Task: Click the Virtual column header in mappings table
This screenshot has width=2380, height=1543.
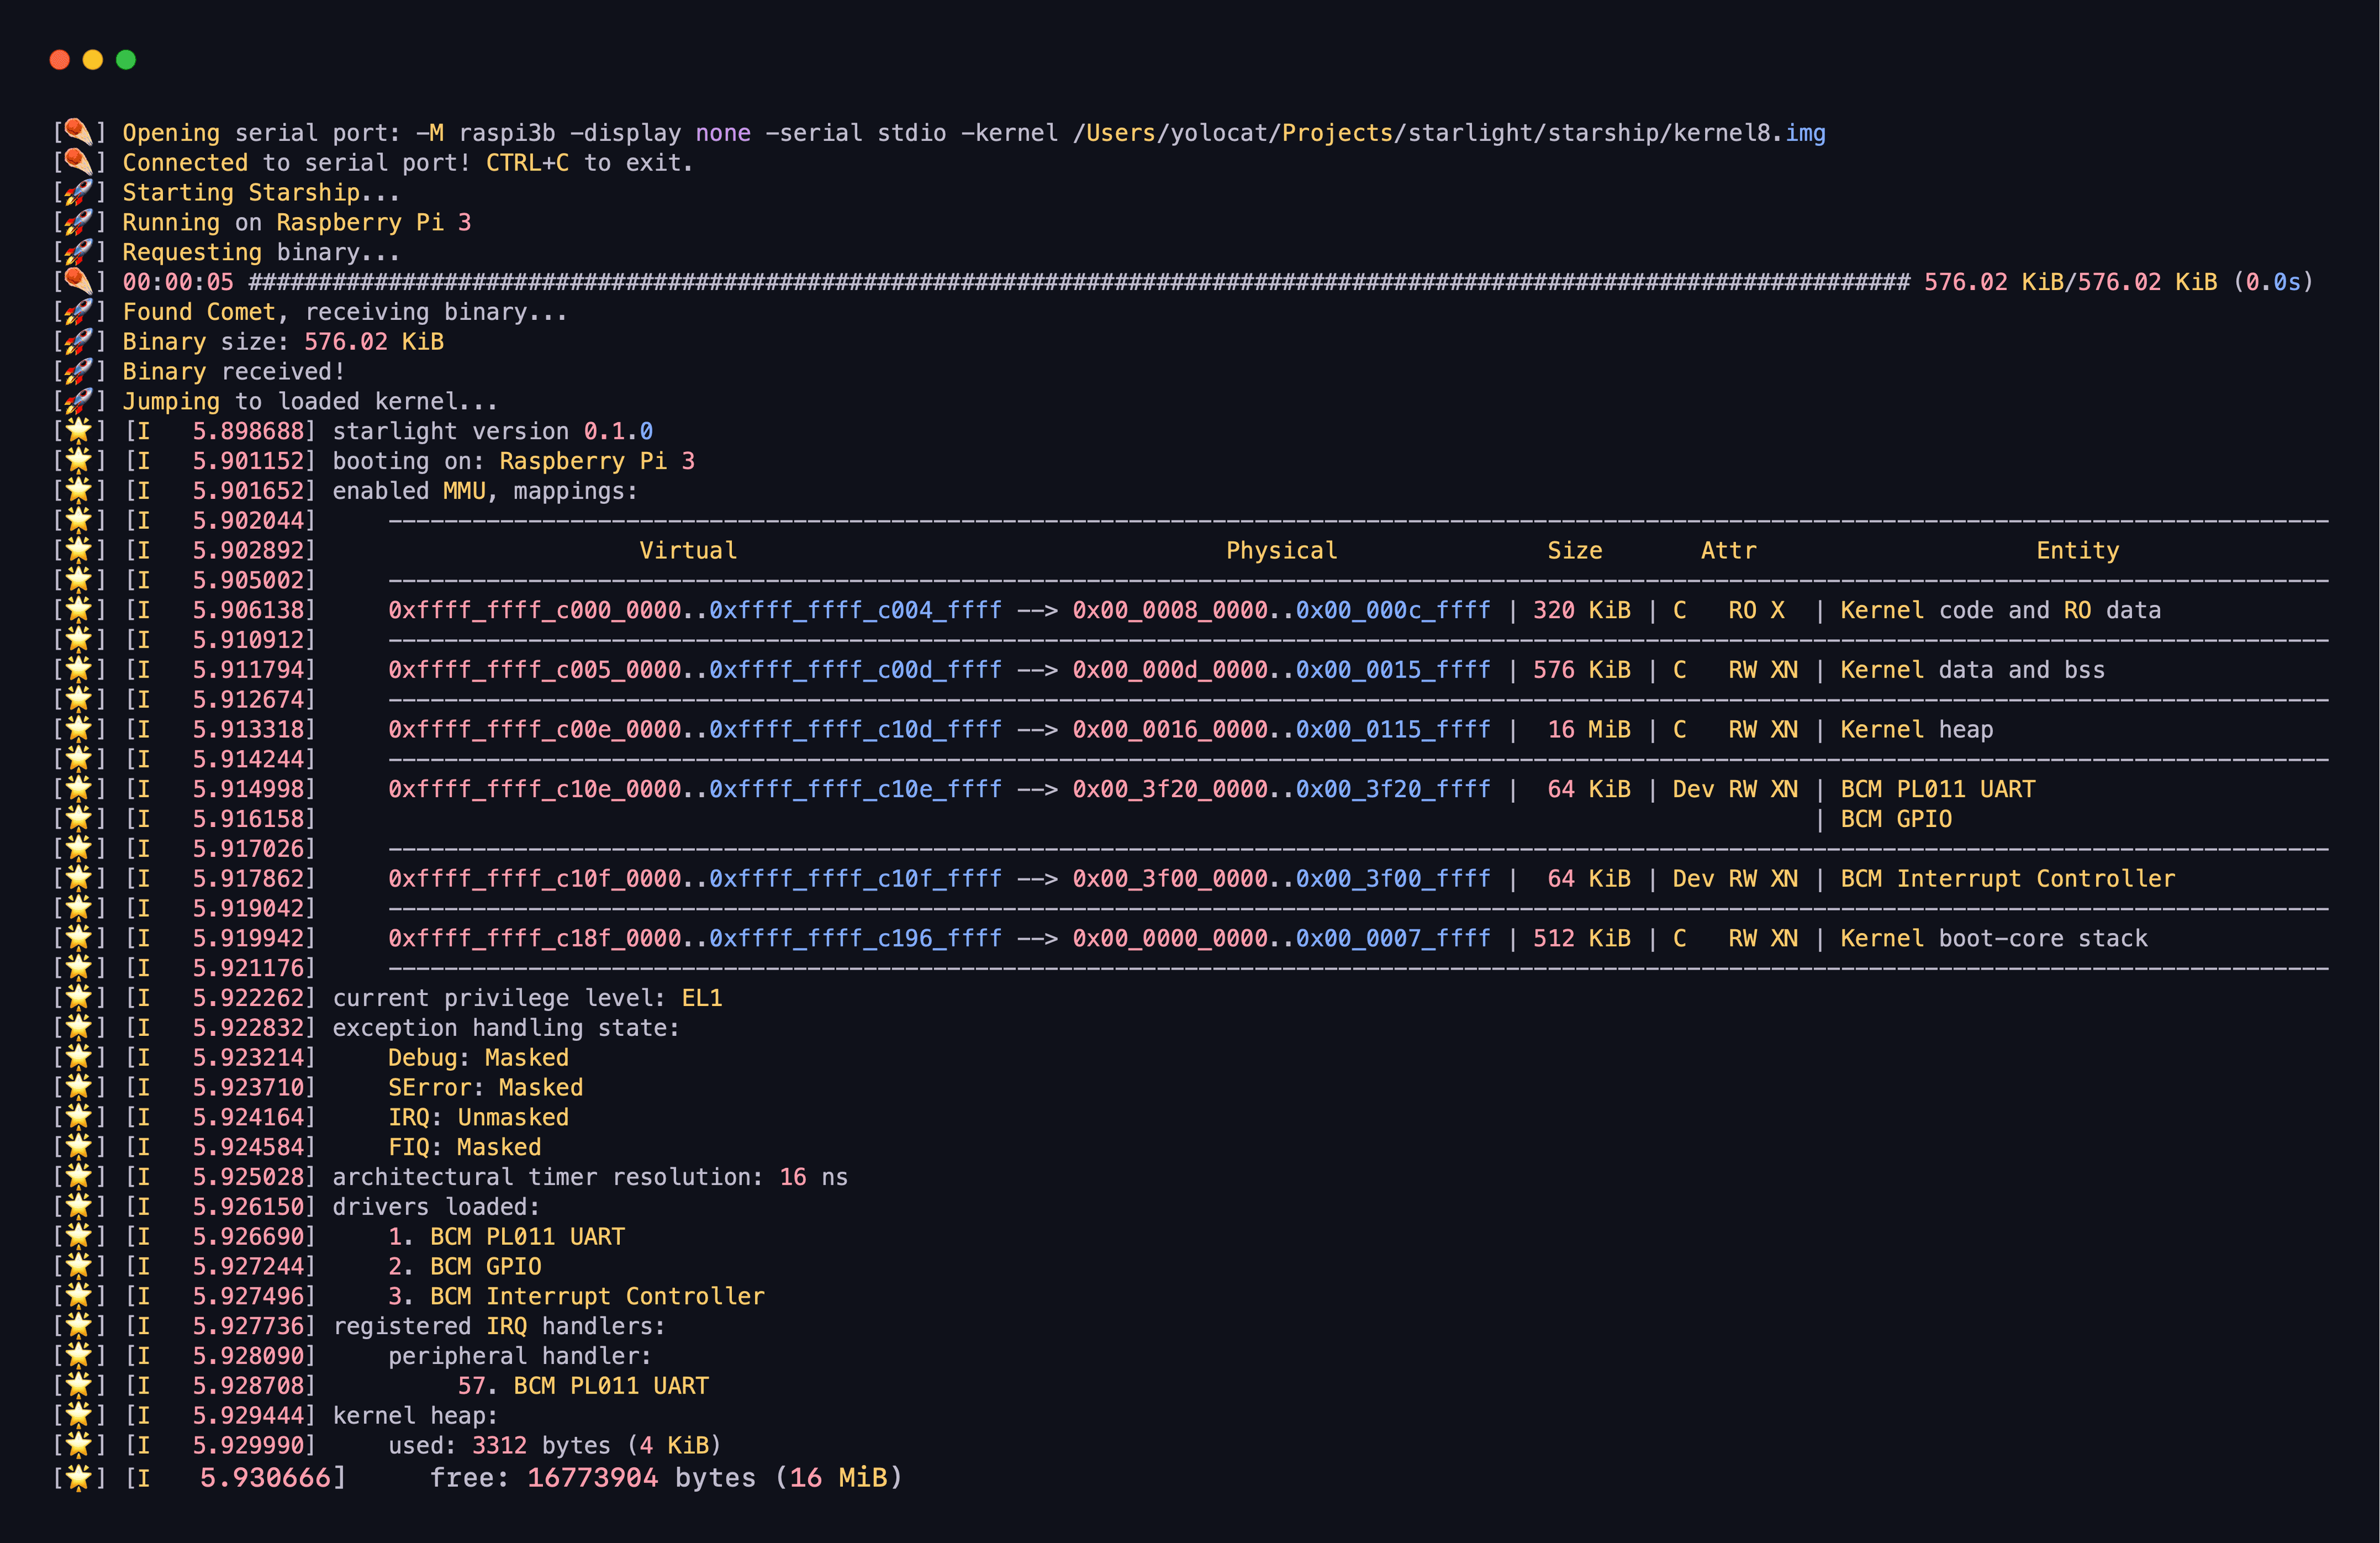Action: coord(688,551)
